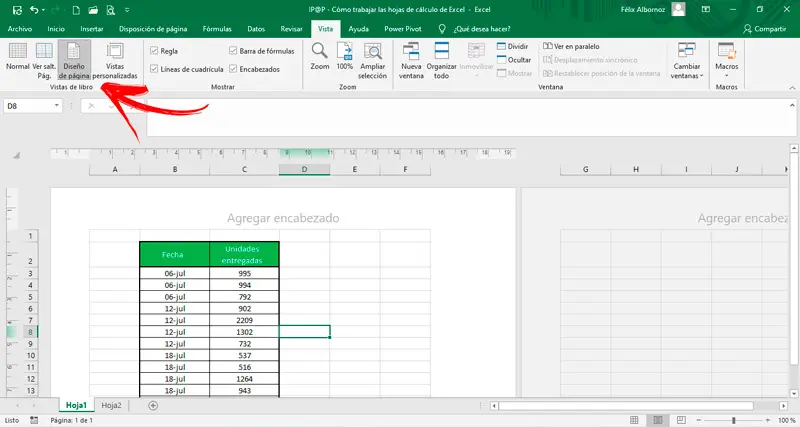Customize the quick access toolbar dropdown
The image size is (800, 427).
pos(127,10)
